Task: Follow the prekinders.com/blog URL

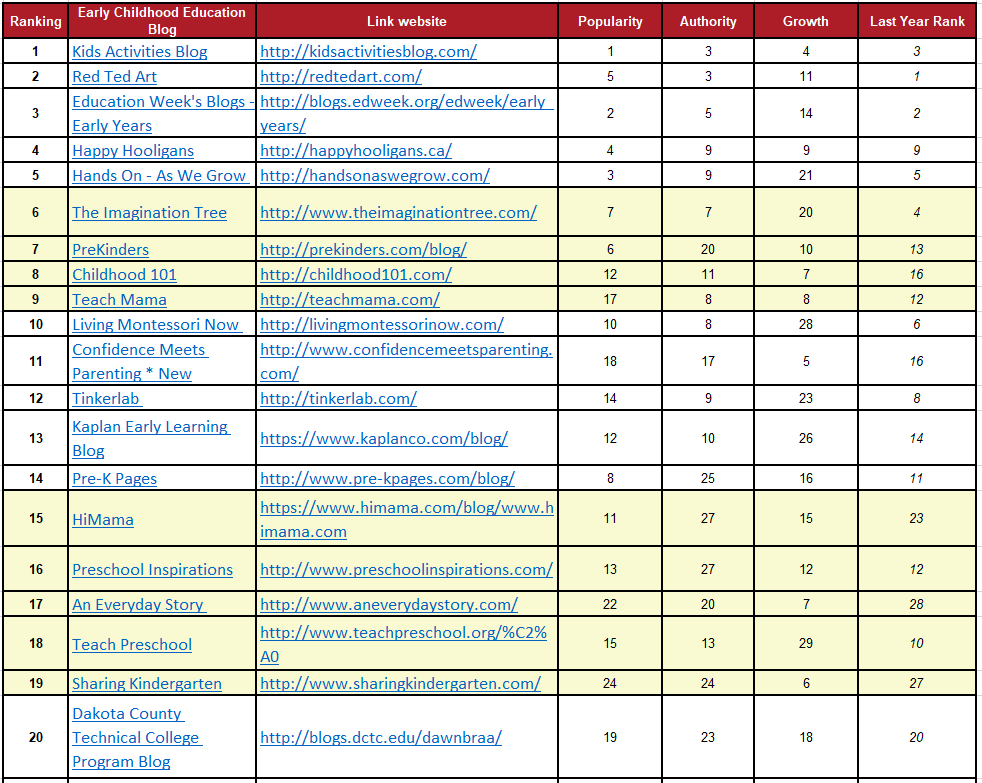Action: [x=363, y=249]
